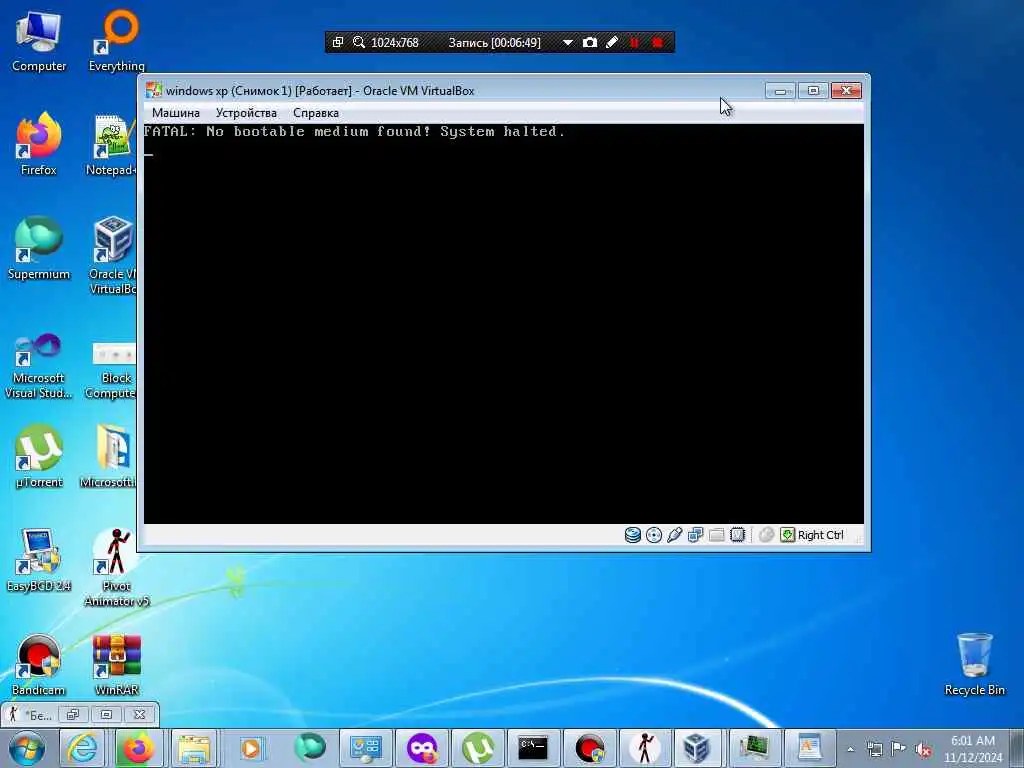Select the Supermium desktop shortcut
The image size is (1024, 768).
point(39,248)
